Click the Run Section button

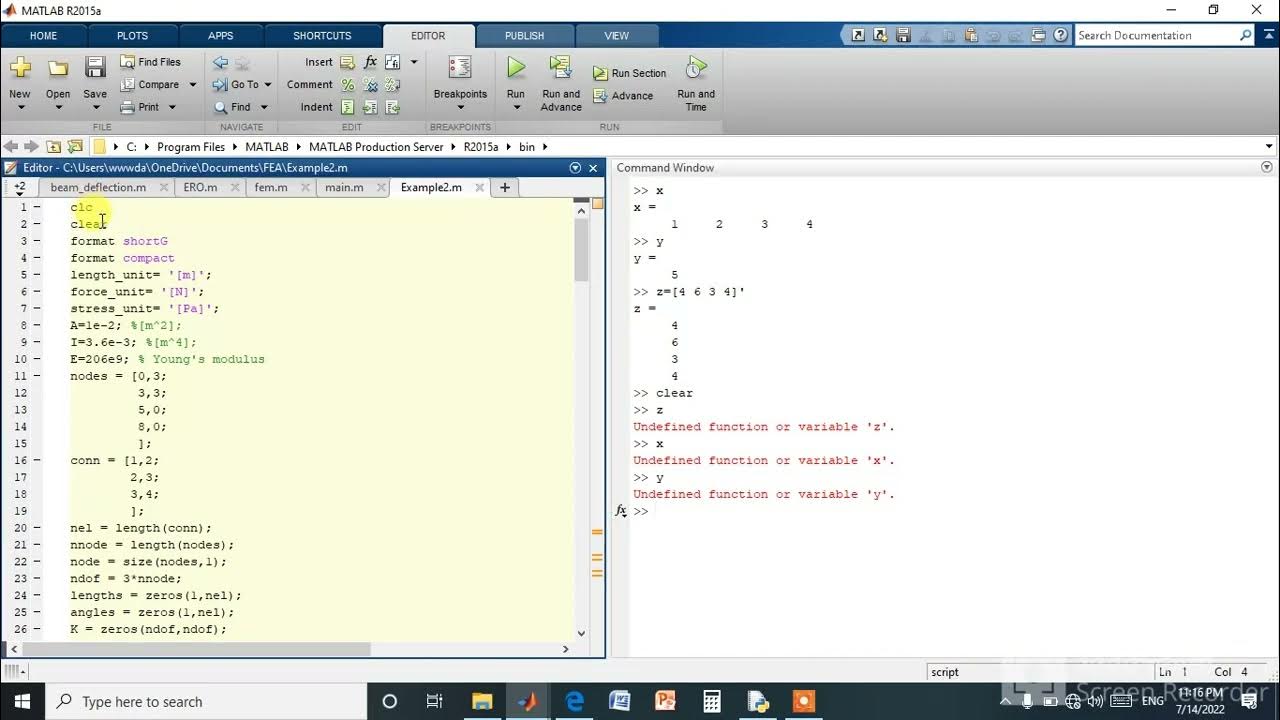[x=629, y=73]
